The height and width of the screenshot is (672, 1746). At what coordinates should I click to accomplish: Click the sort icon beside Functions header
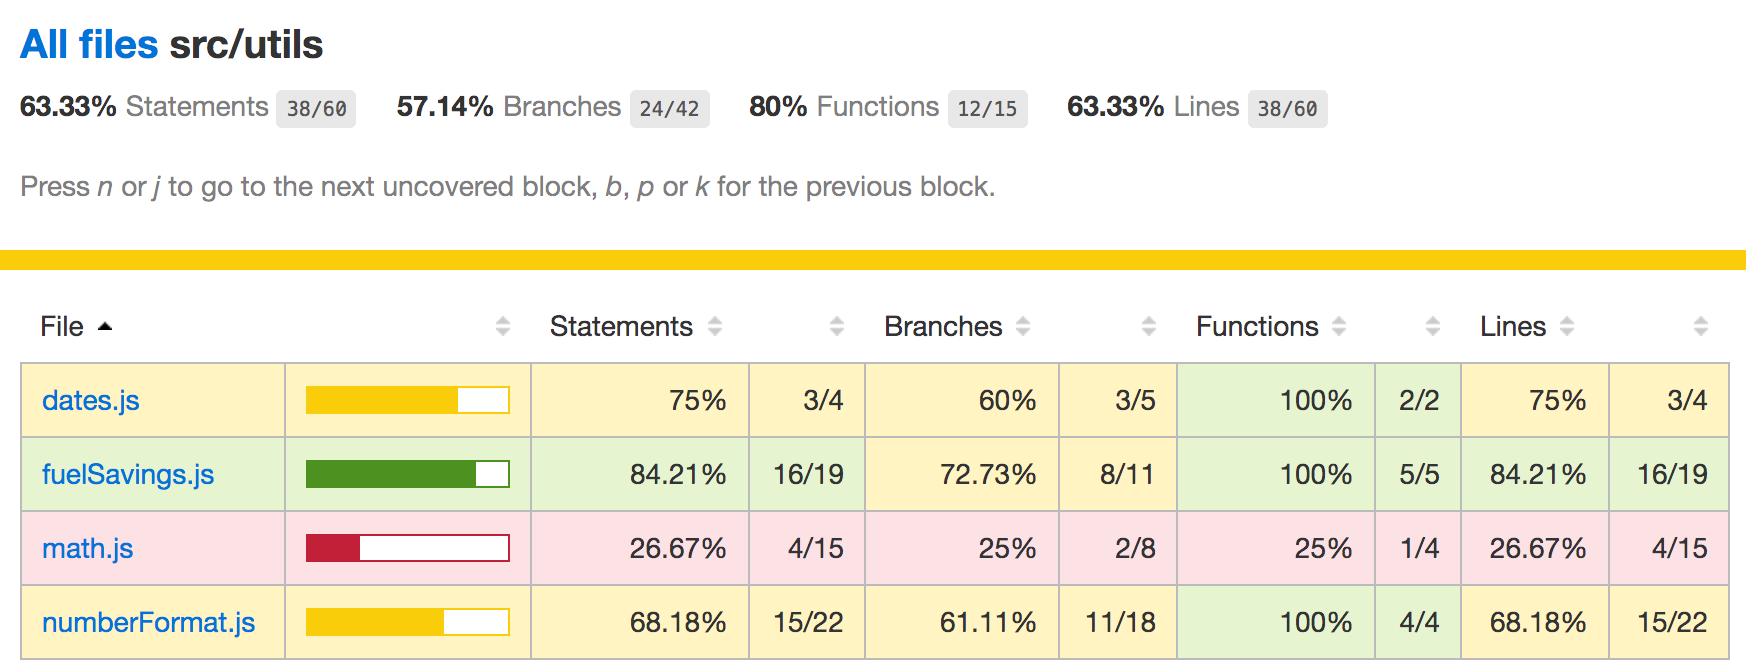1339,327
